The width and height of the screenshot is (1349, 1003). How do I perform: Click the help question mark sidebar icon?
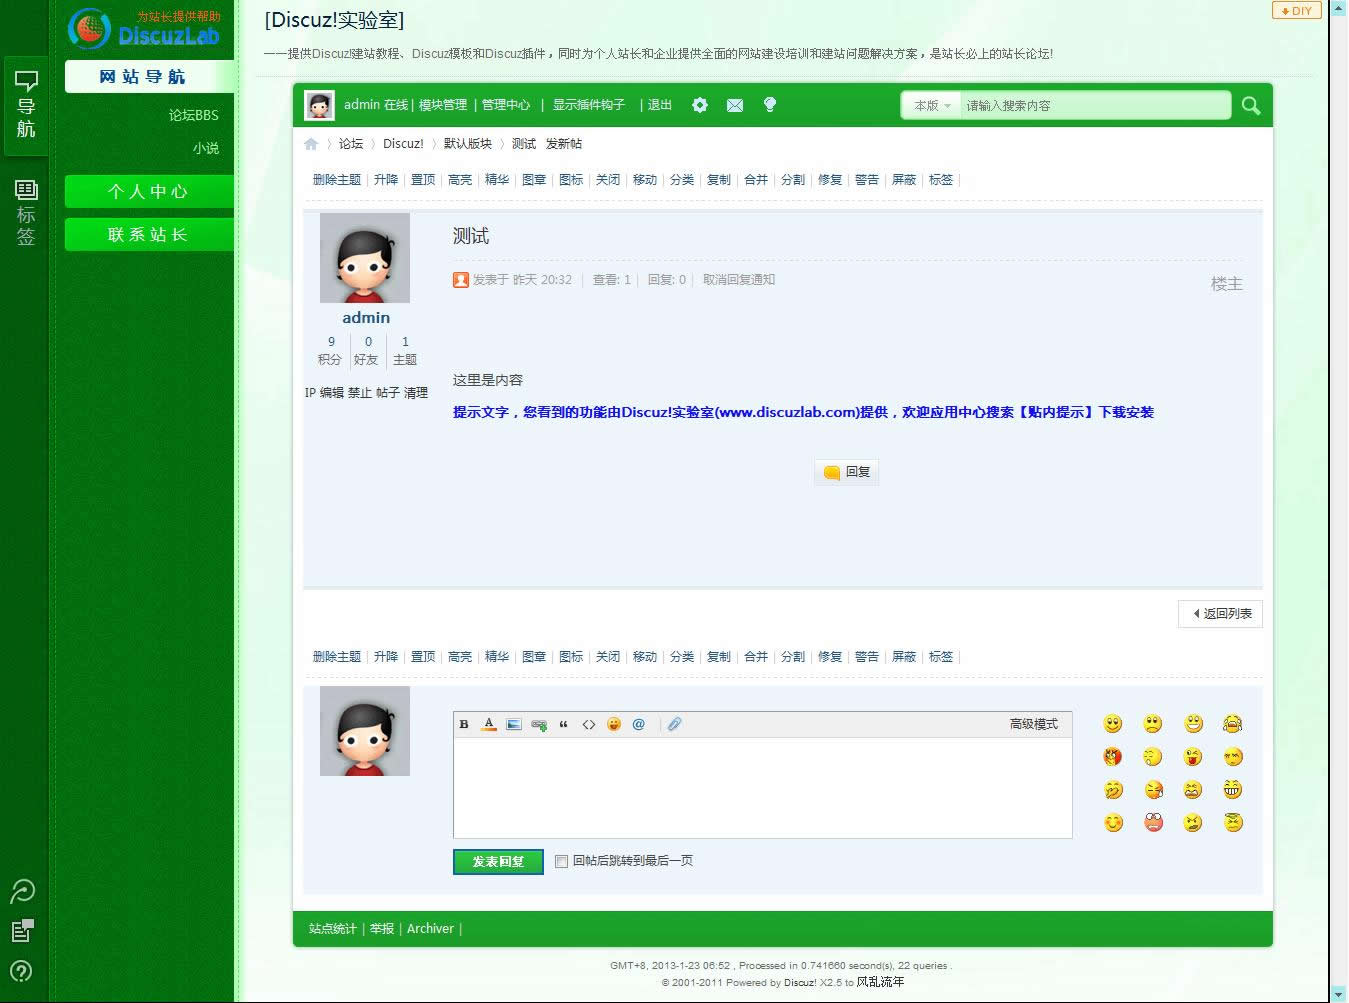tap(21, 970)
